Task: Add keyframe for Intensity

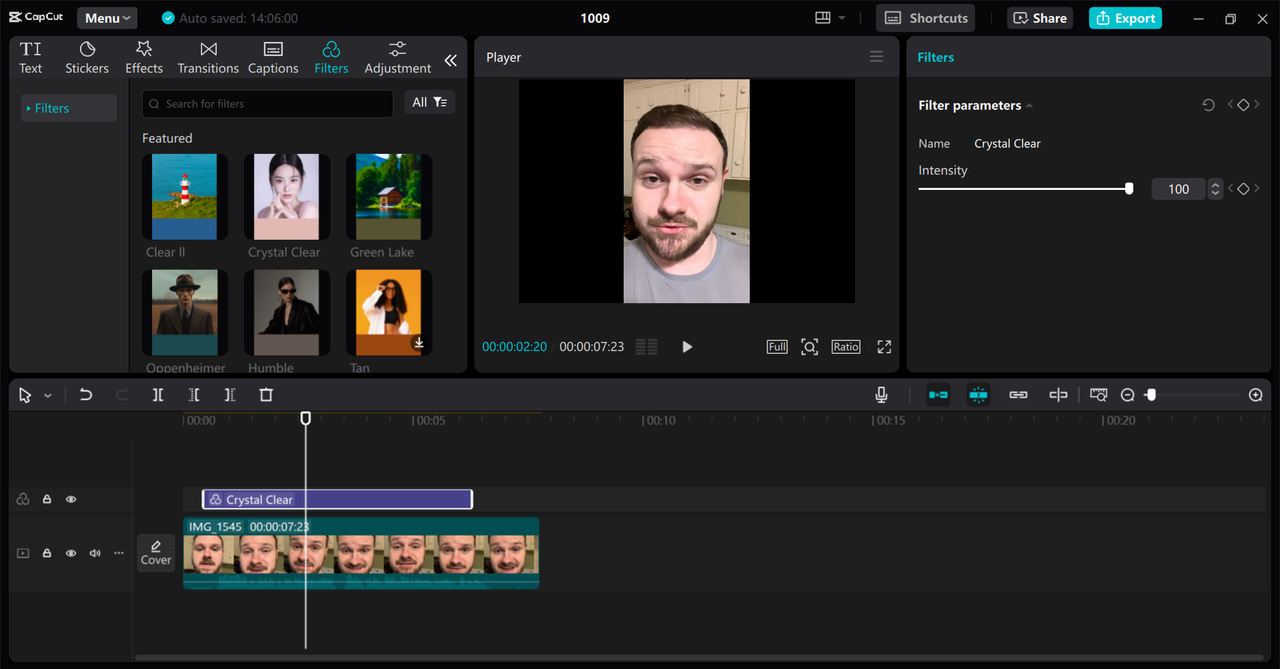Action: 1243,189
